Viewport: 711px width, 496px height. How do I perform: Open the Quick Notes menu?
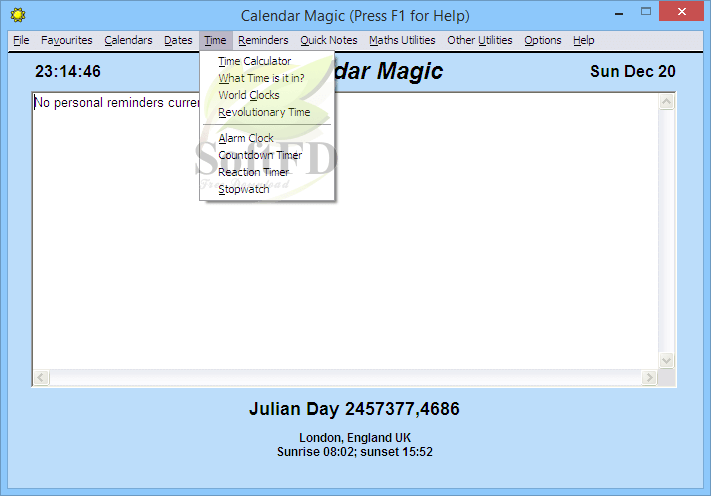tap(329, 40)
